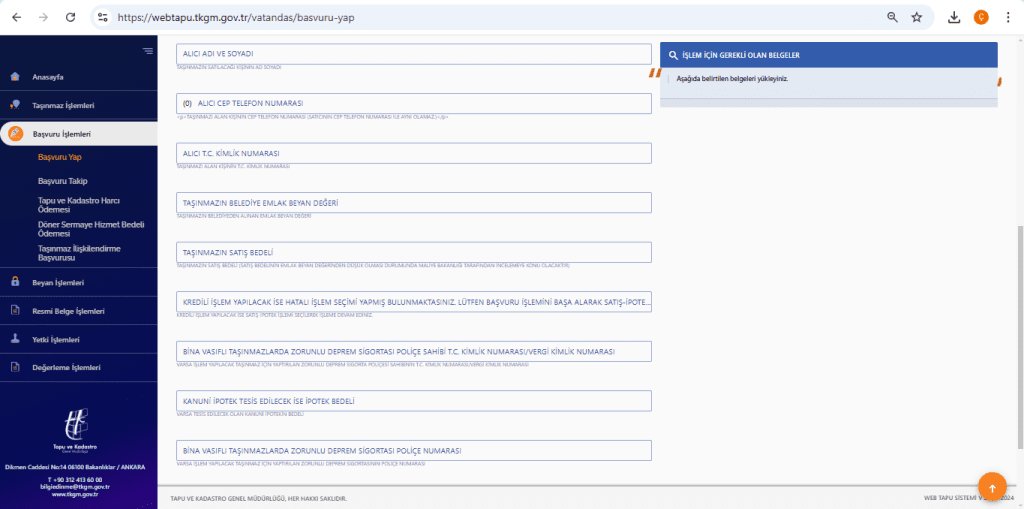Select Başvuru Yap submenu item
The width and height of the screenshot is (1024, 509).
[x=59, y=157]
